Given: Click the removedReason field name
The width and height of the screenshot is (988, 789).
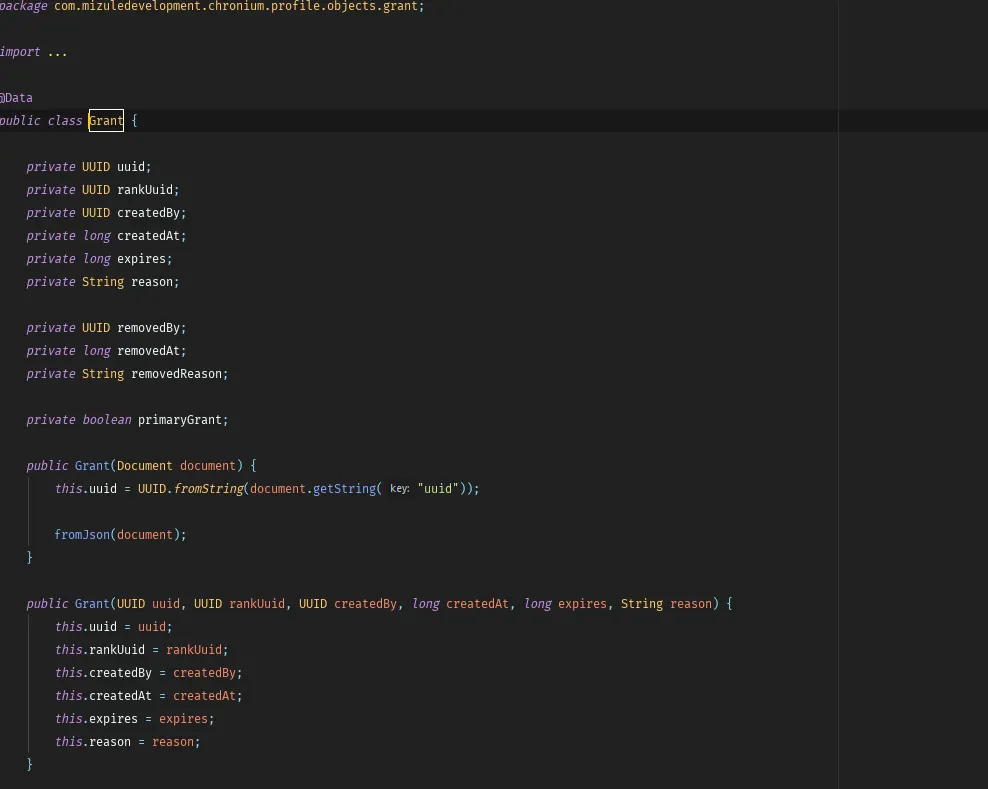Looking at the screenshot, I should (176, 374).
